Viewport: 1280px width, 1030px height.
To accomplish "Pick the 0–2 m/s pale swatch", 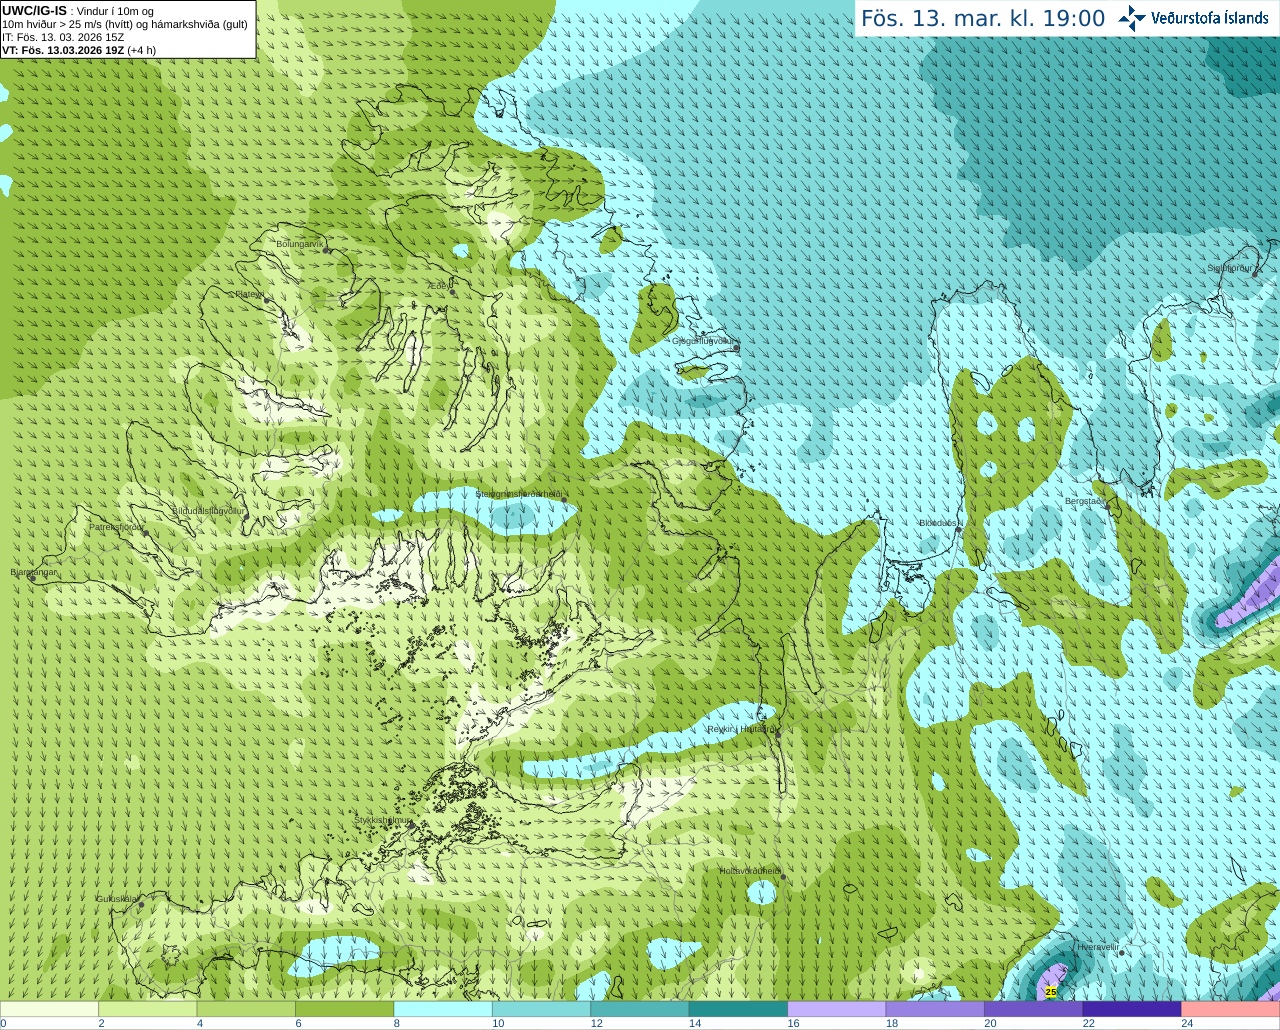I will click(x=50, y=1009).
